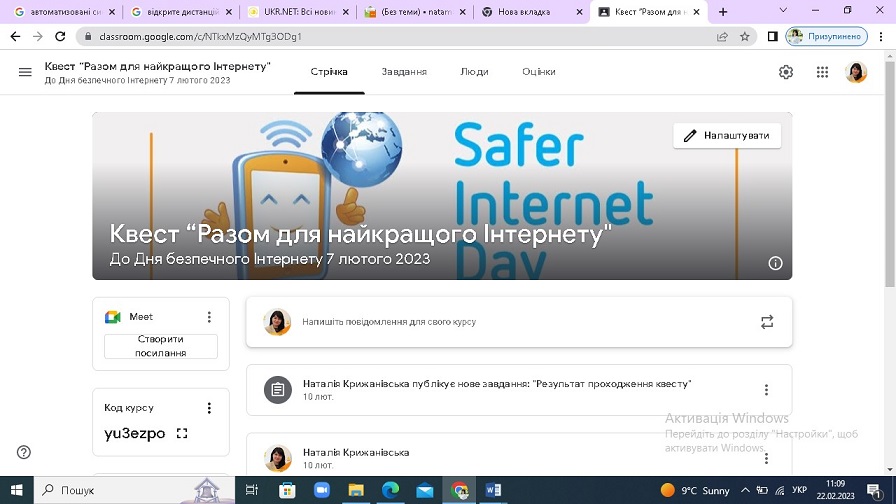Open course code card three-dot menu
The height and width of the screenshot is (504, 896).
pyautogui.click(x=209, y=407)
